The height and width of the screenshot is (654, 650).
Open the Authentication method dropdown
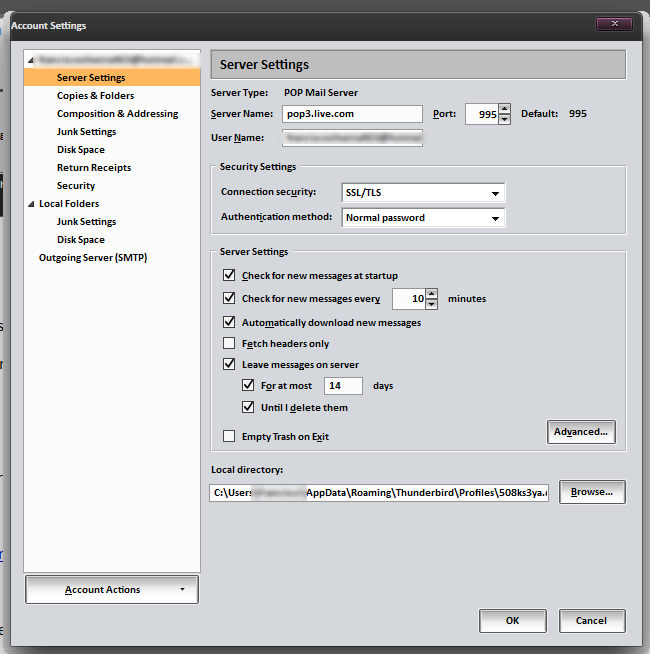pyautogui.click(x=423, y=218)
